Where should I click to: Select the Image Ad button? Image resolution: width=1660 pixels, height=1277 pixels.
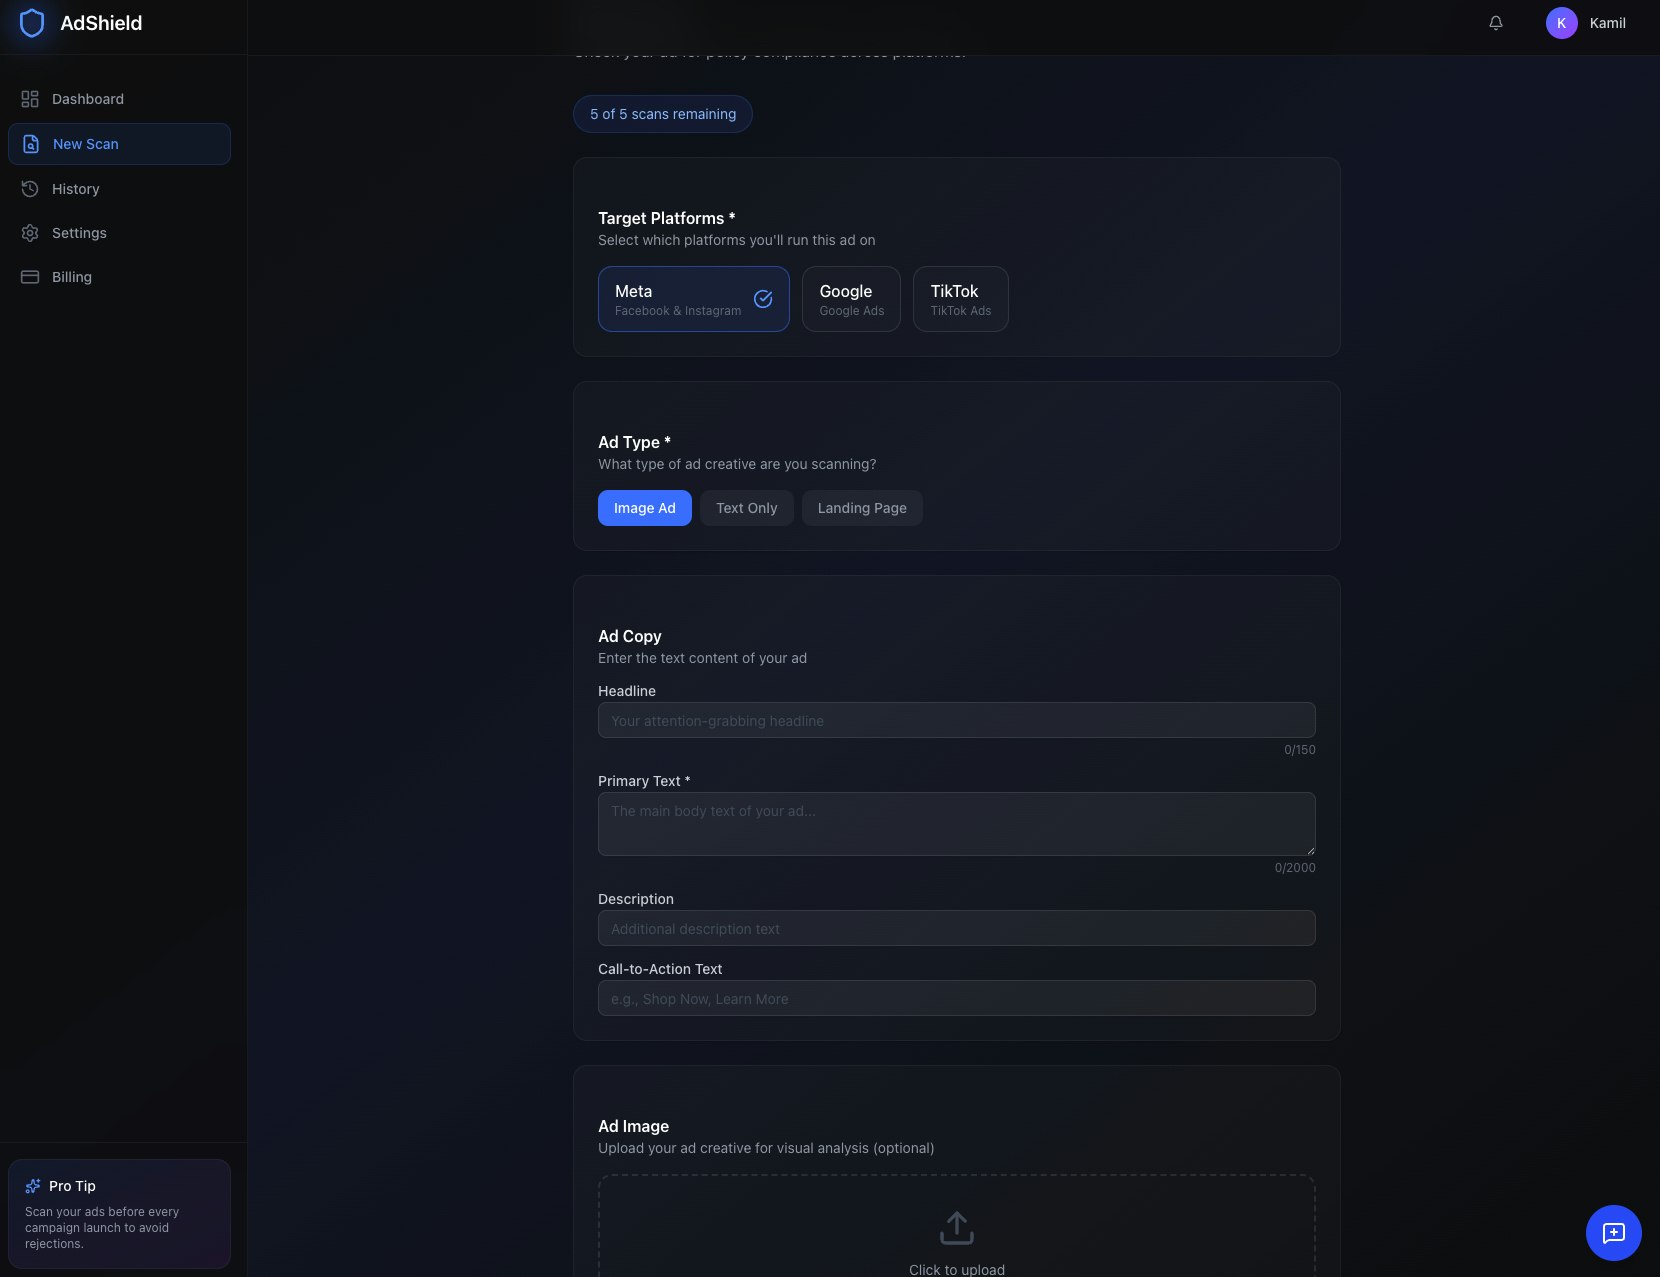[644, 508]
